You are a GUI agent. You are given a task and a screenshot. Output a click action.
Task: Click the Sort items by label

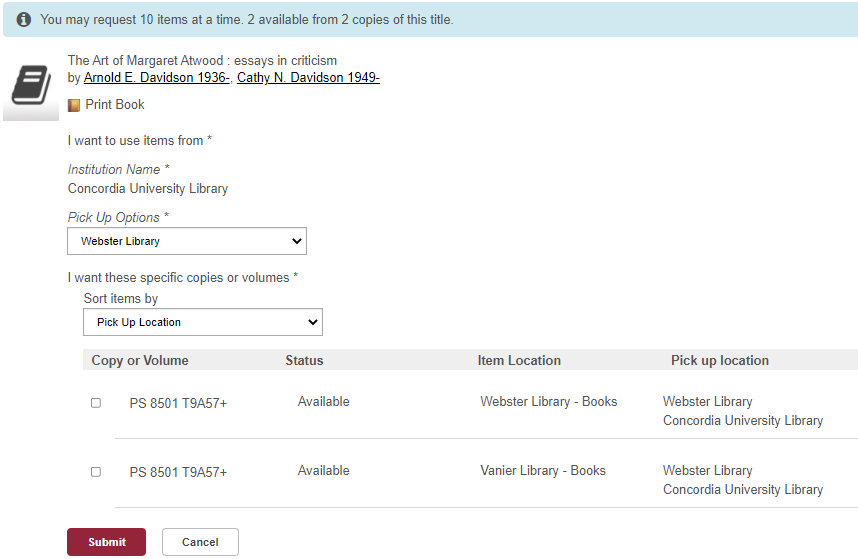pos(121,299)
